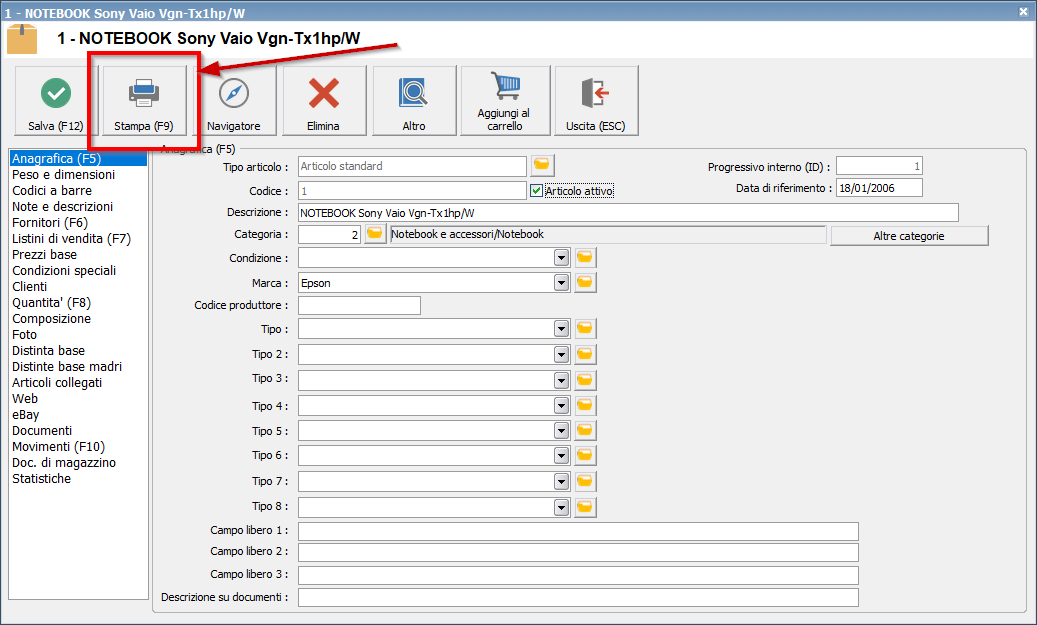Viewport: 1037px width, 625px height.
Task: Open the Articoli collegati section
Action: tap(57, 382)
